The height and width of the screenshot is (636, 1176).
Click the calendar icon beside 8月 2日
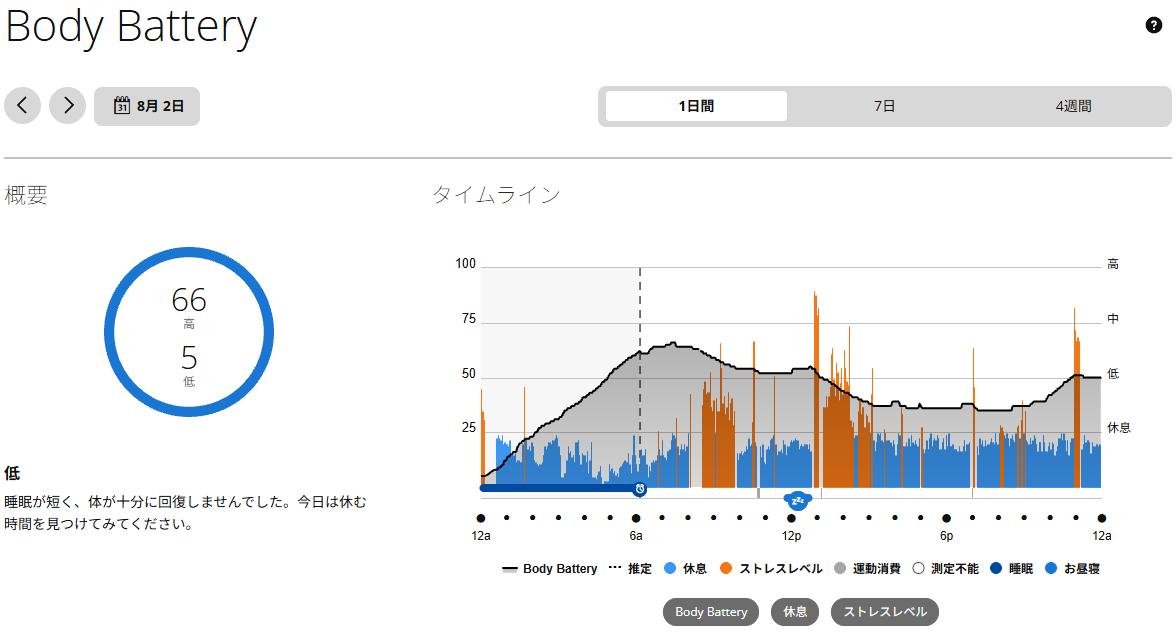pyautogui.click(x=122, y=106)
